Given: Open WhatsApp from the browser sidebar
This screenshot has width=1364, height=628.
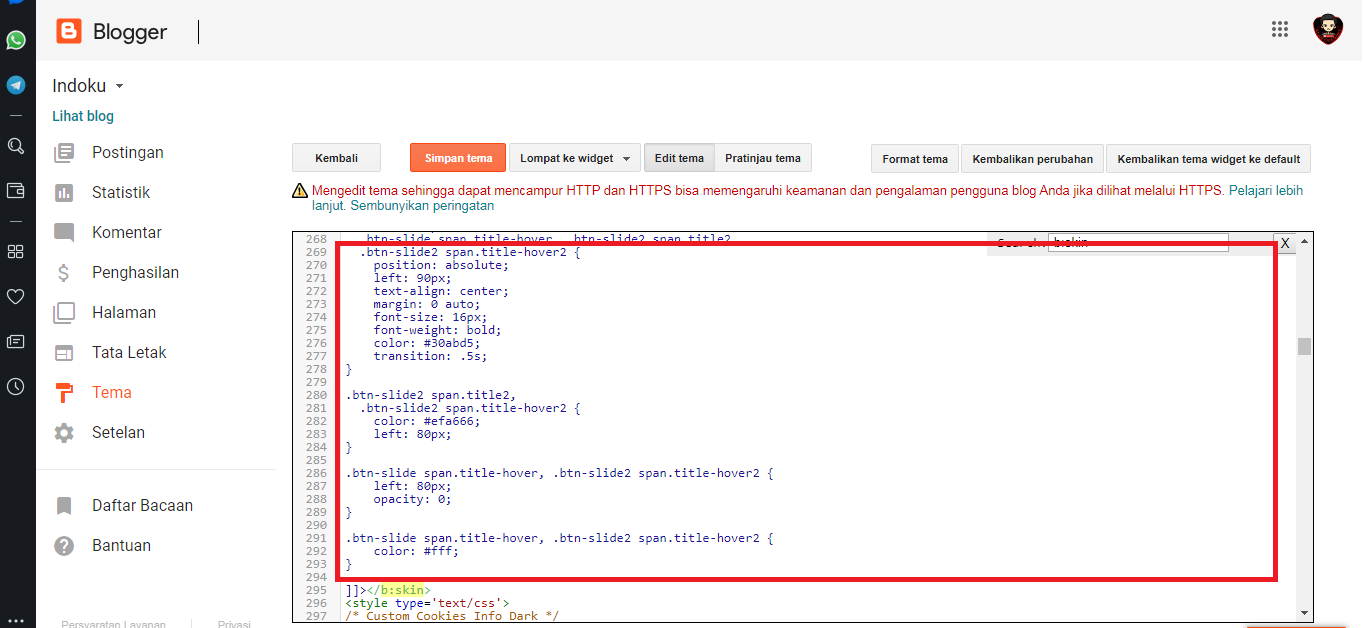Looking at the screenshot, I should (16, 40).
